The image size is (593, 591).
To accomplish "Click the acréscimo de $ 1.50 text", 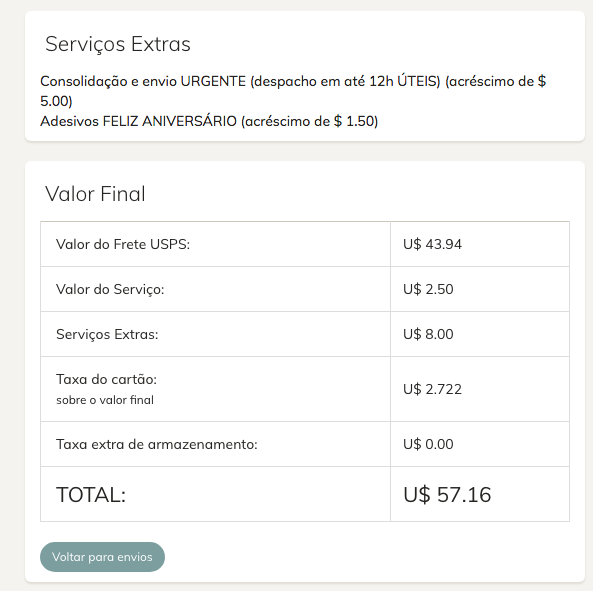I will click(x=310, y=121).
